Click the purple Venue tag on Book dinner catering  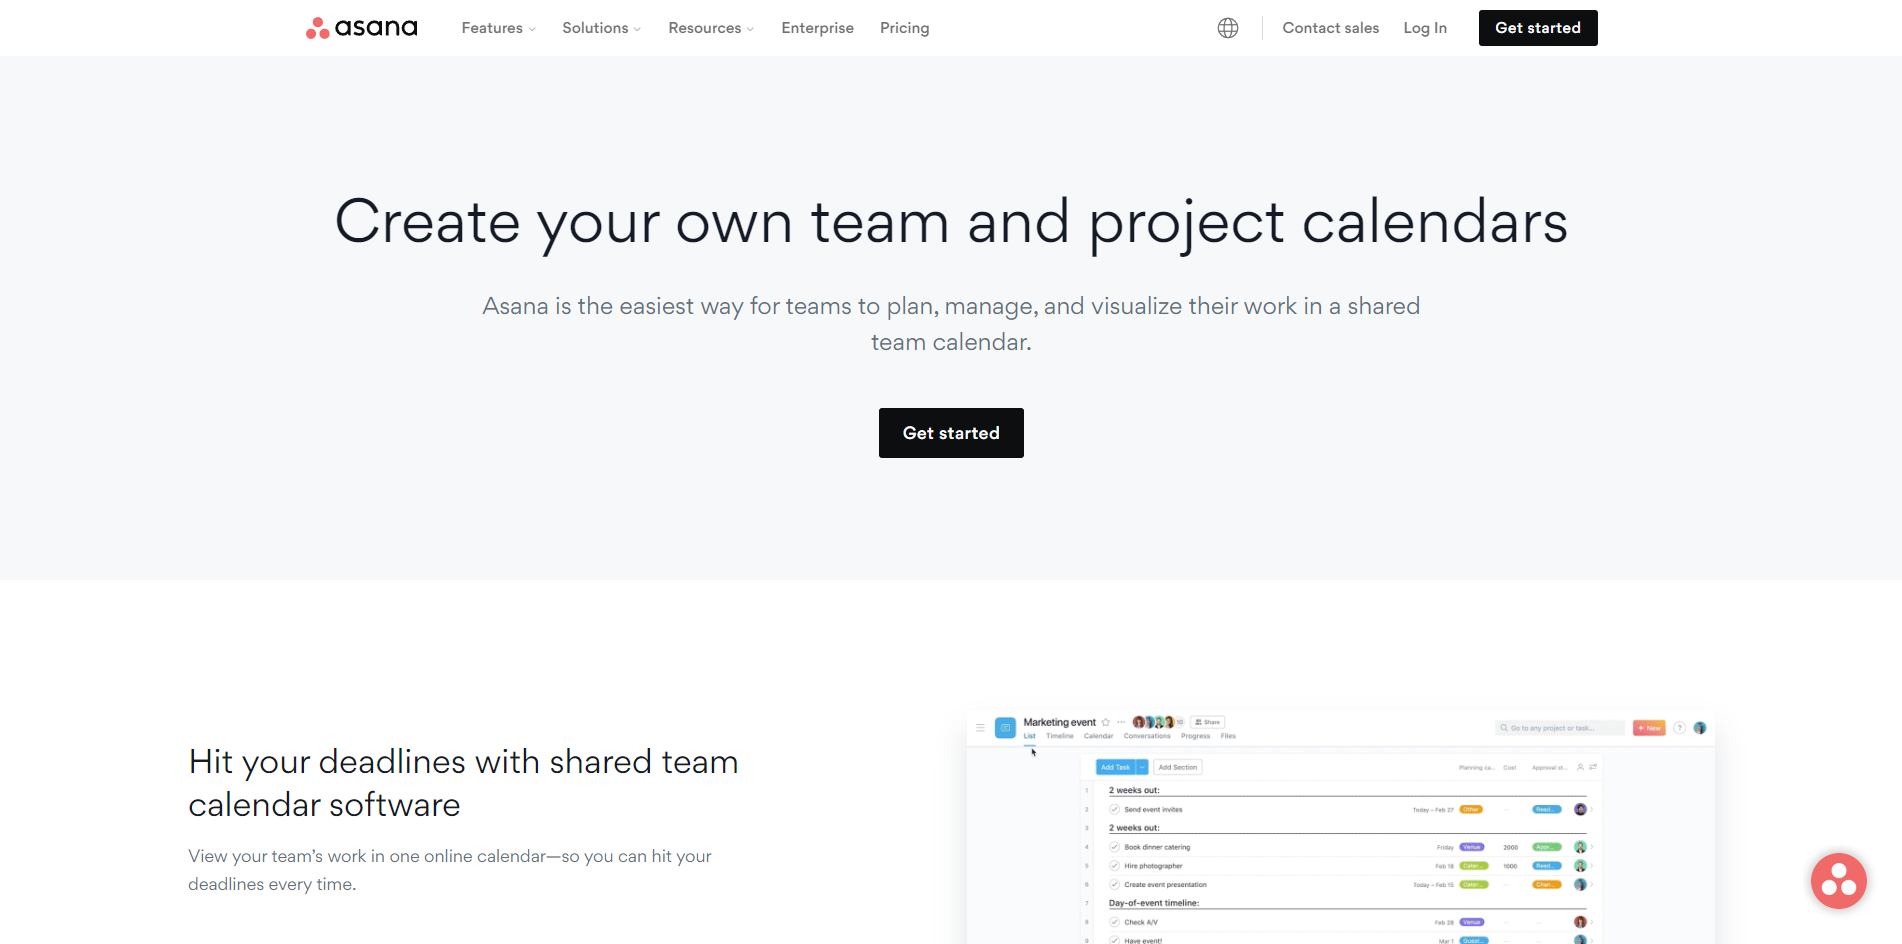point(1471,847)
